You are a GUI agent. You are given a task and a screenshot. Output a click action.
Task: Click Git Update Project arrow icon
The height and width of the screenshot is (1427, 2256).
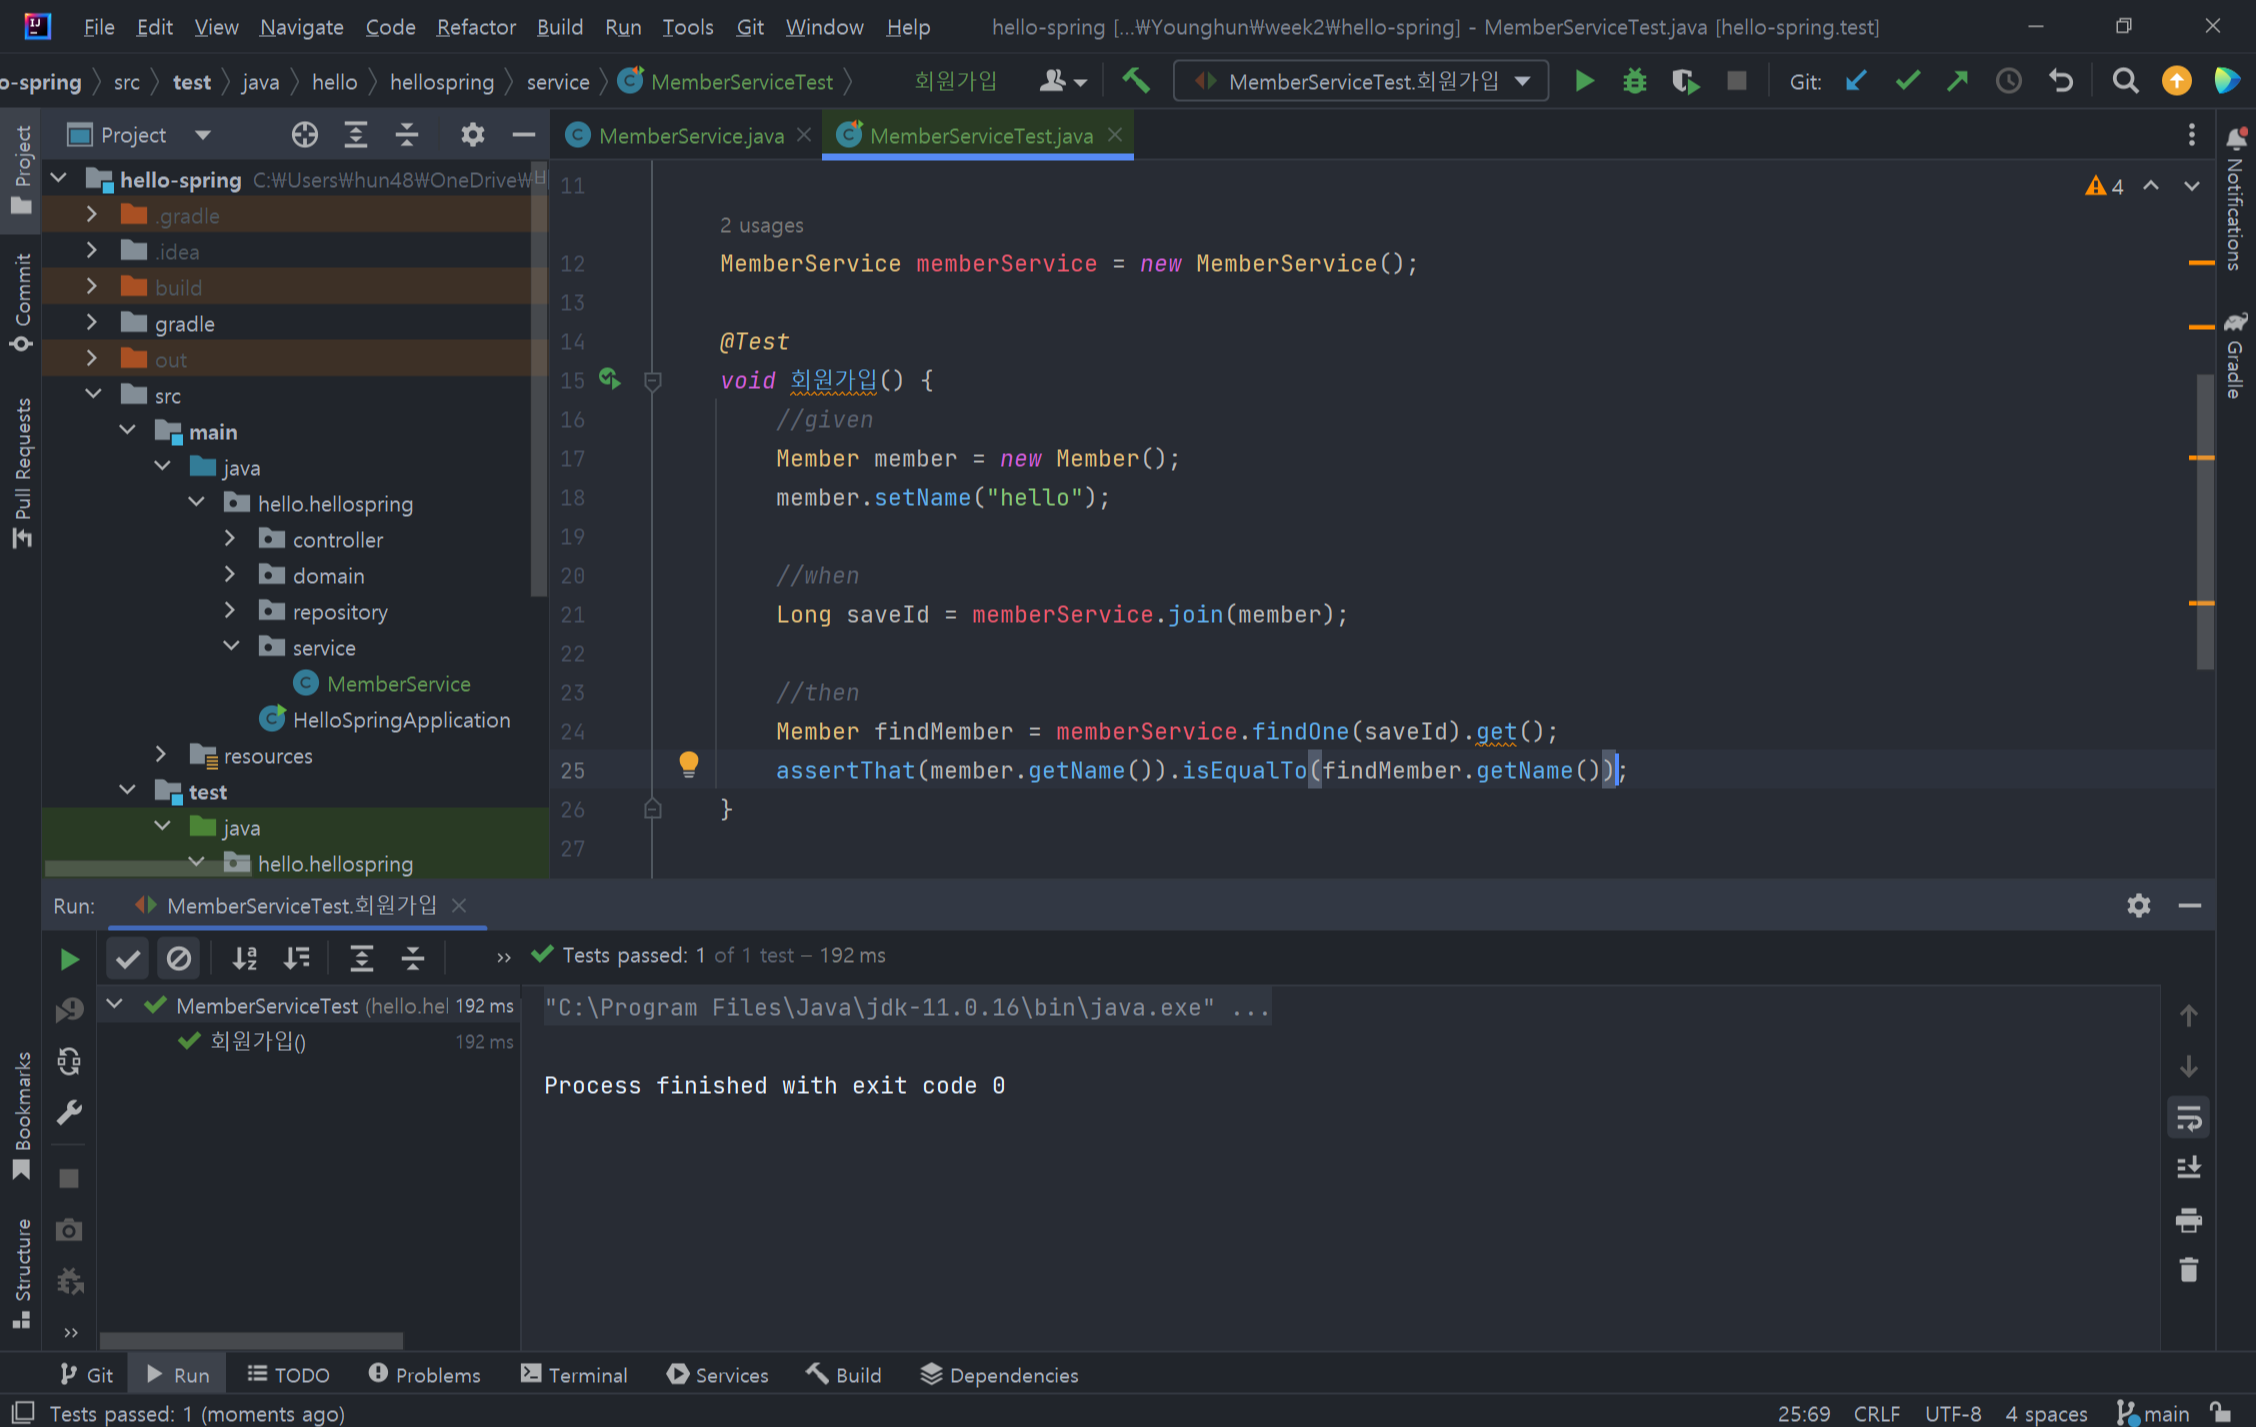point(1856,81)
